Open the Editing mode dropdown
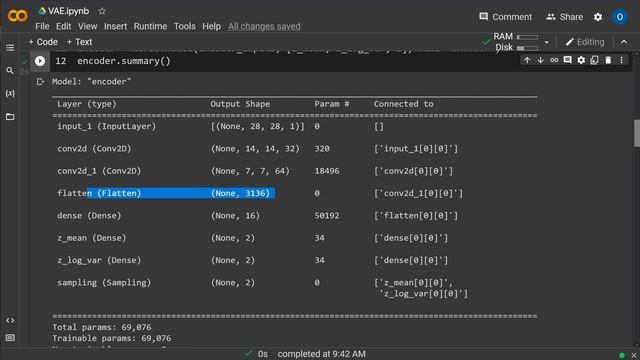The width and height of the screenshot is (640, 360). (x=585, y=42)
